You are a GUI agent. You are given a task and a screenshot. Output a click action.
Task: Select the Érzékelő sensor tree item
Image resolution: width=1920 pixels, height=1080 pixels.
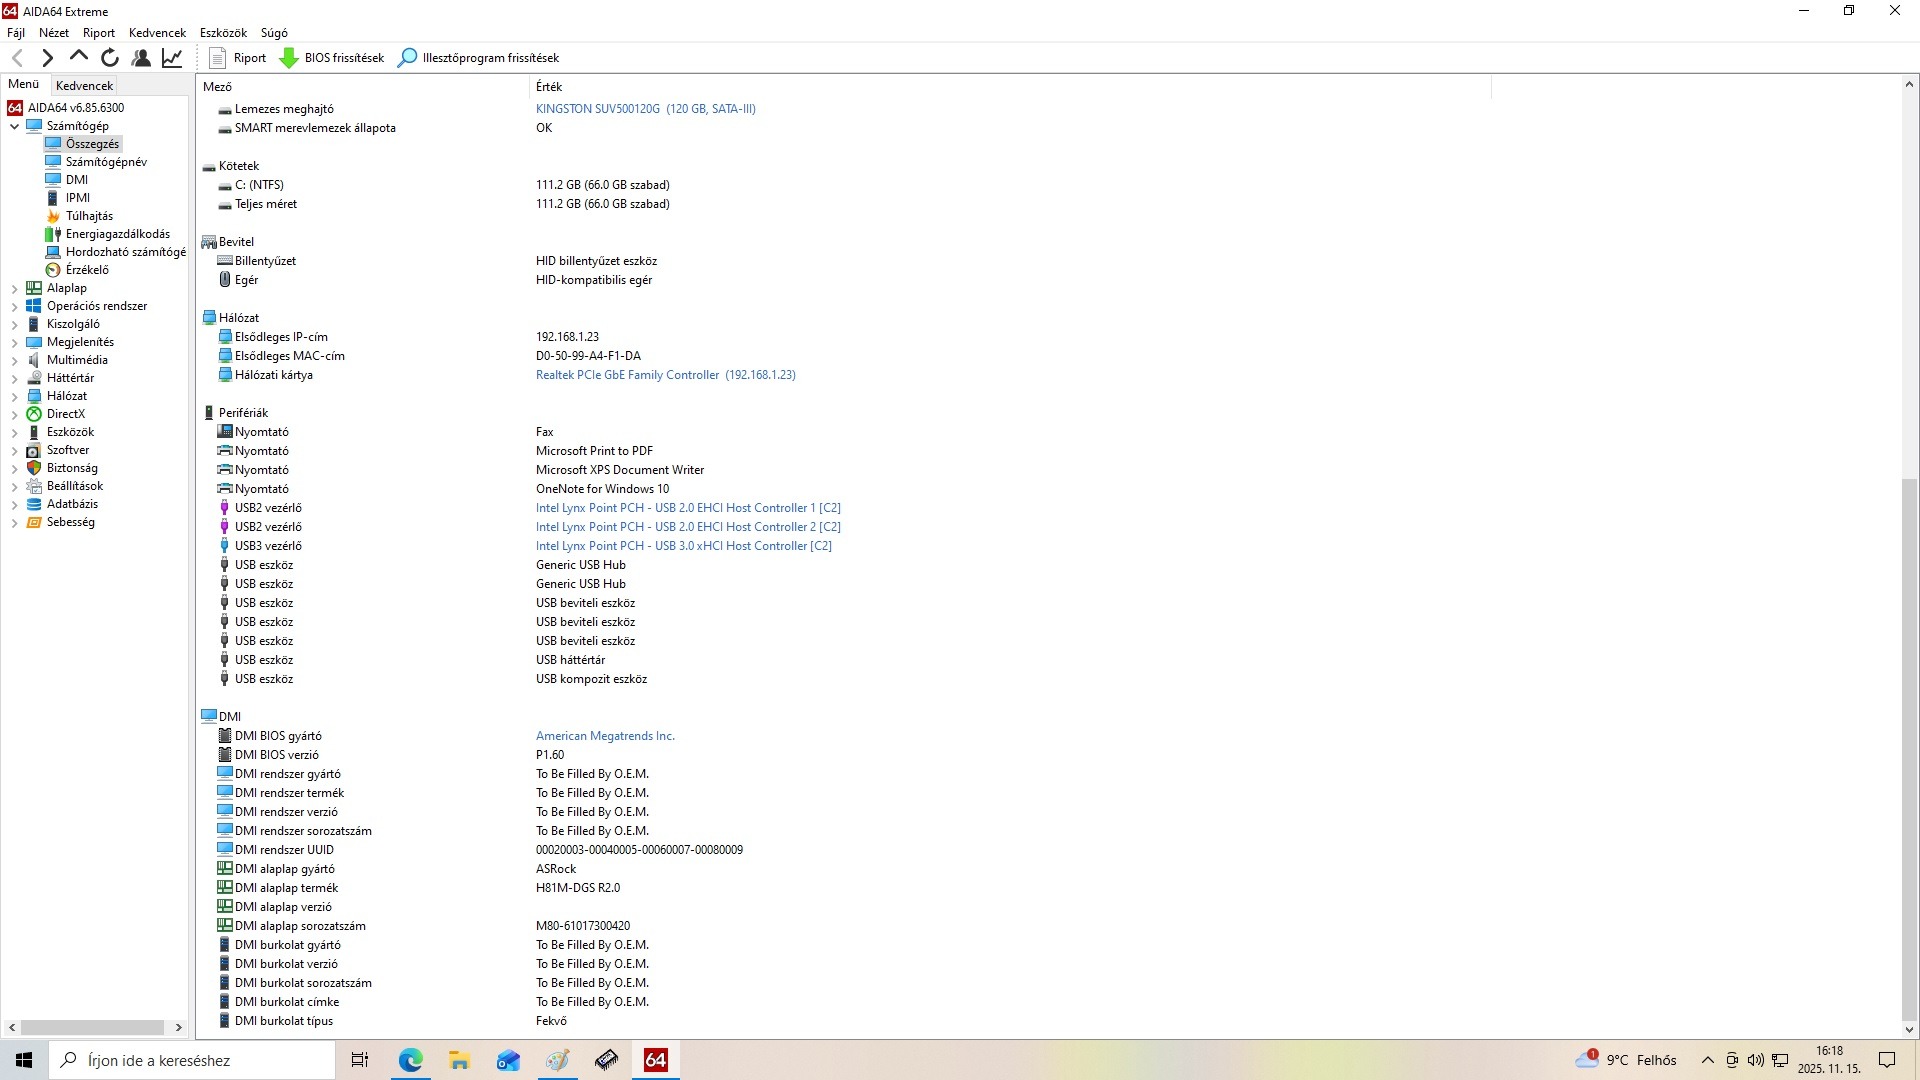pos(86,270)
